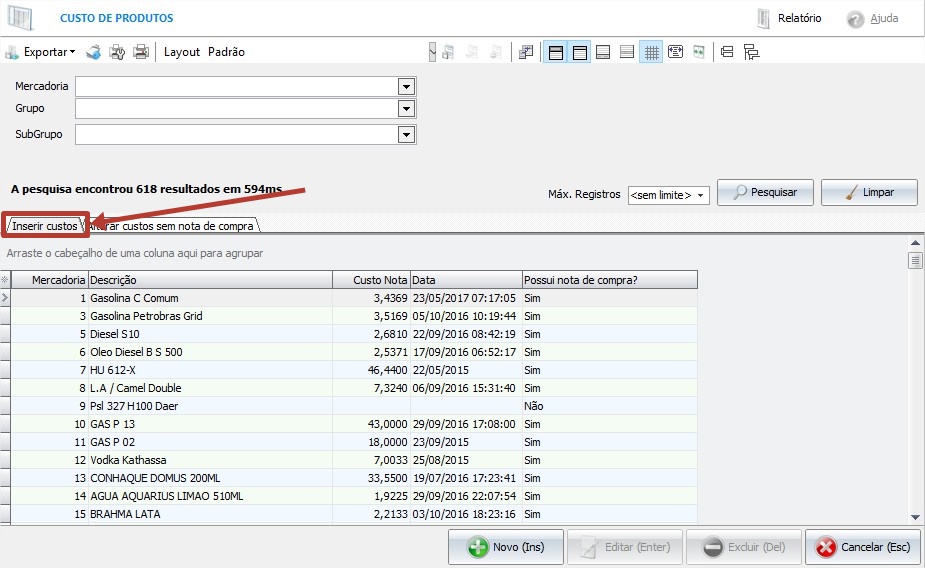Select the AGUA AQUARIUS LIMAO 510ML row
This screenshot has height=568, width=925.
354,496
